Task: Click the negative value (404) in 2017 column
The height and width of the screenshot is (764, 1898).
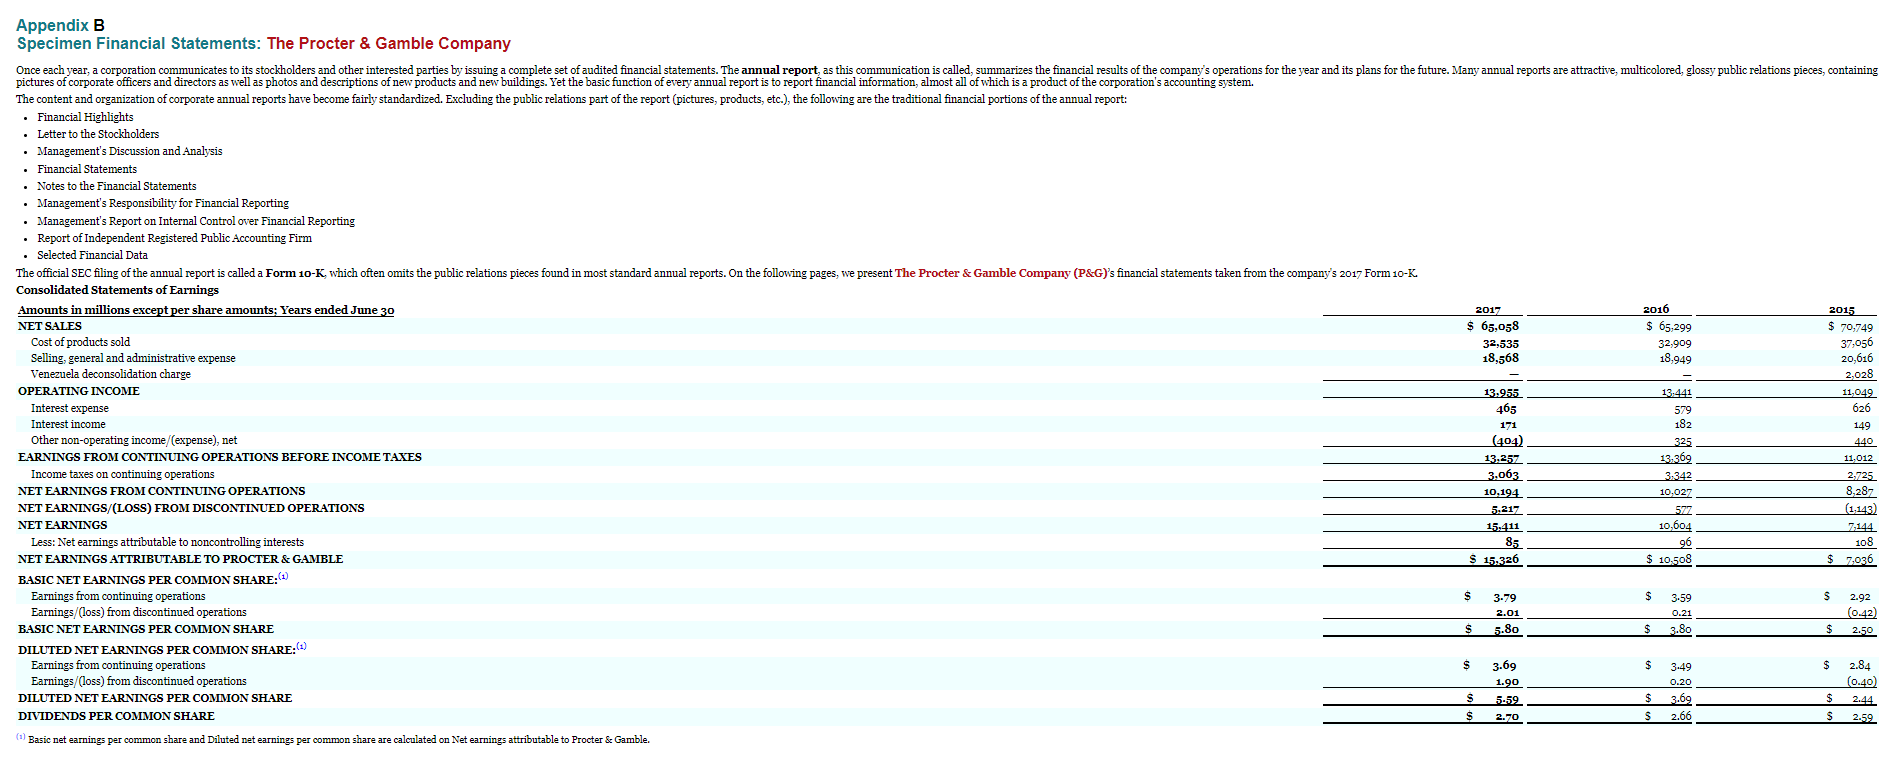Action: [1507, 440]
